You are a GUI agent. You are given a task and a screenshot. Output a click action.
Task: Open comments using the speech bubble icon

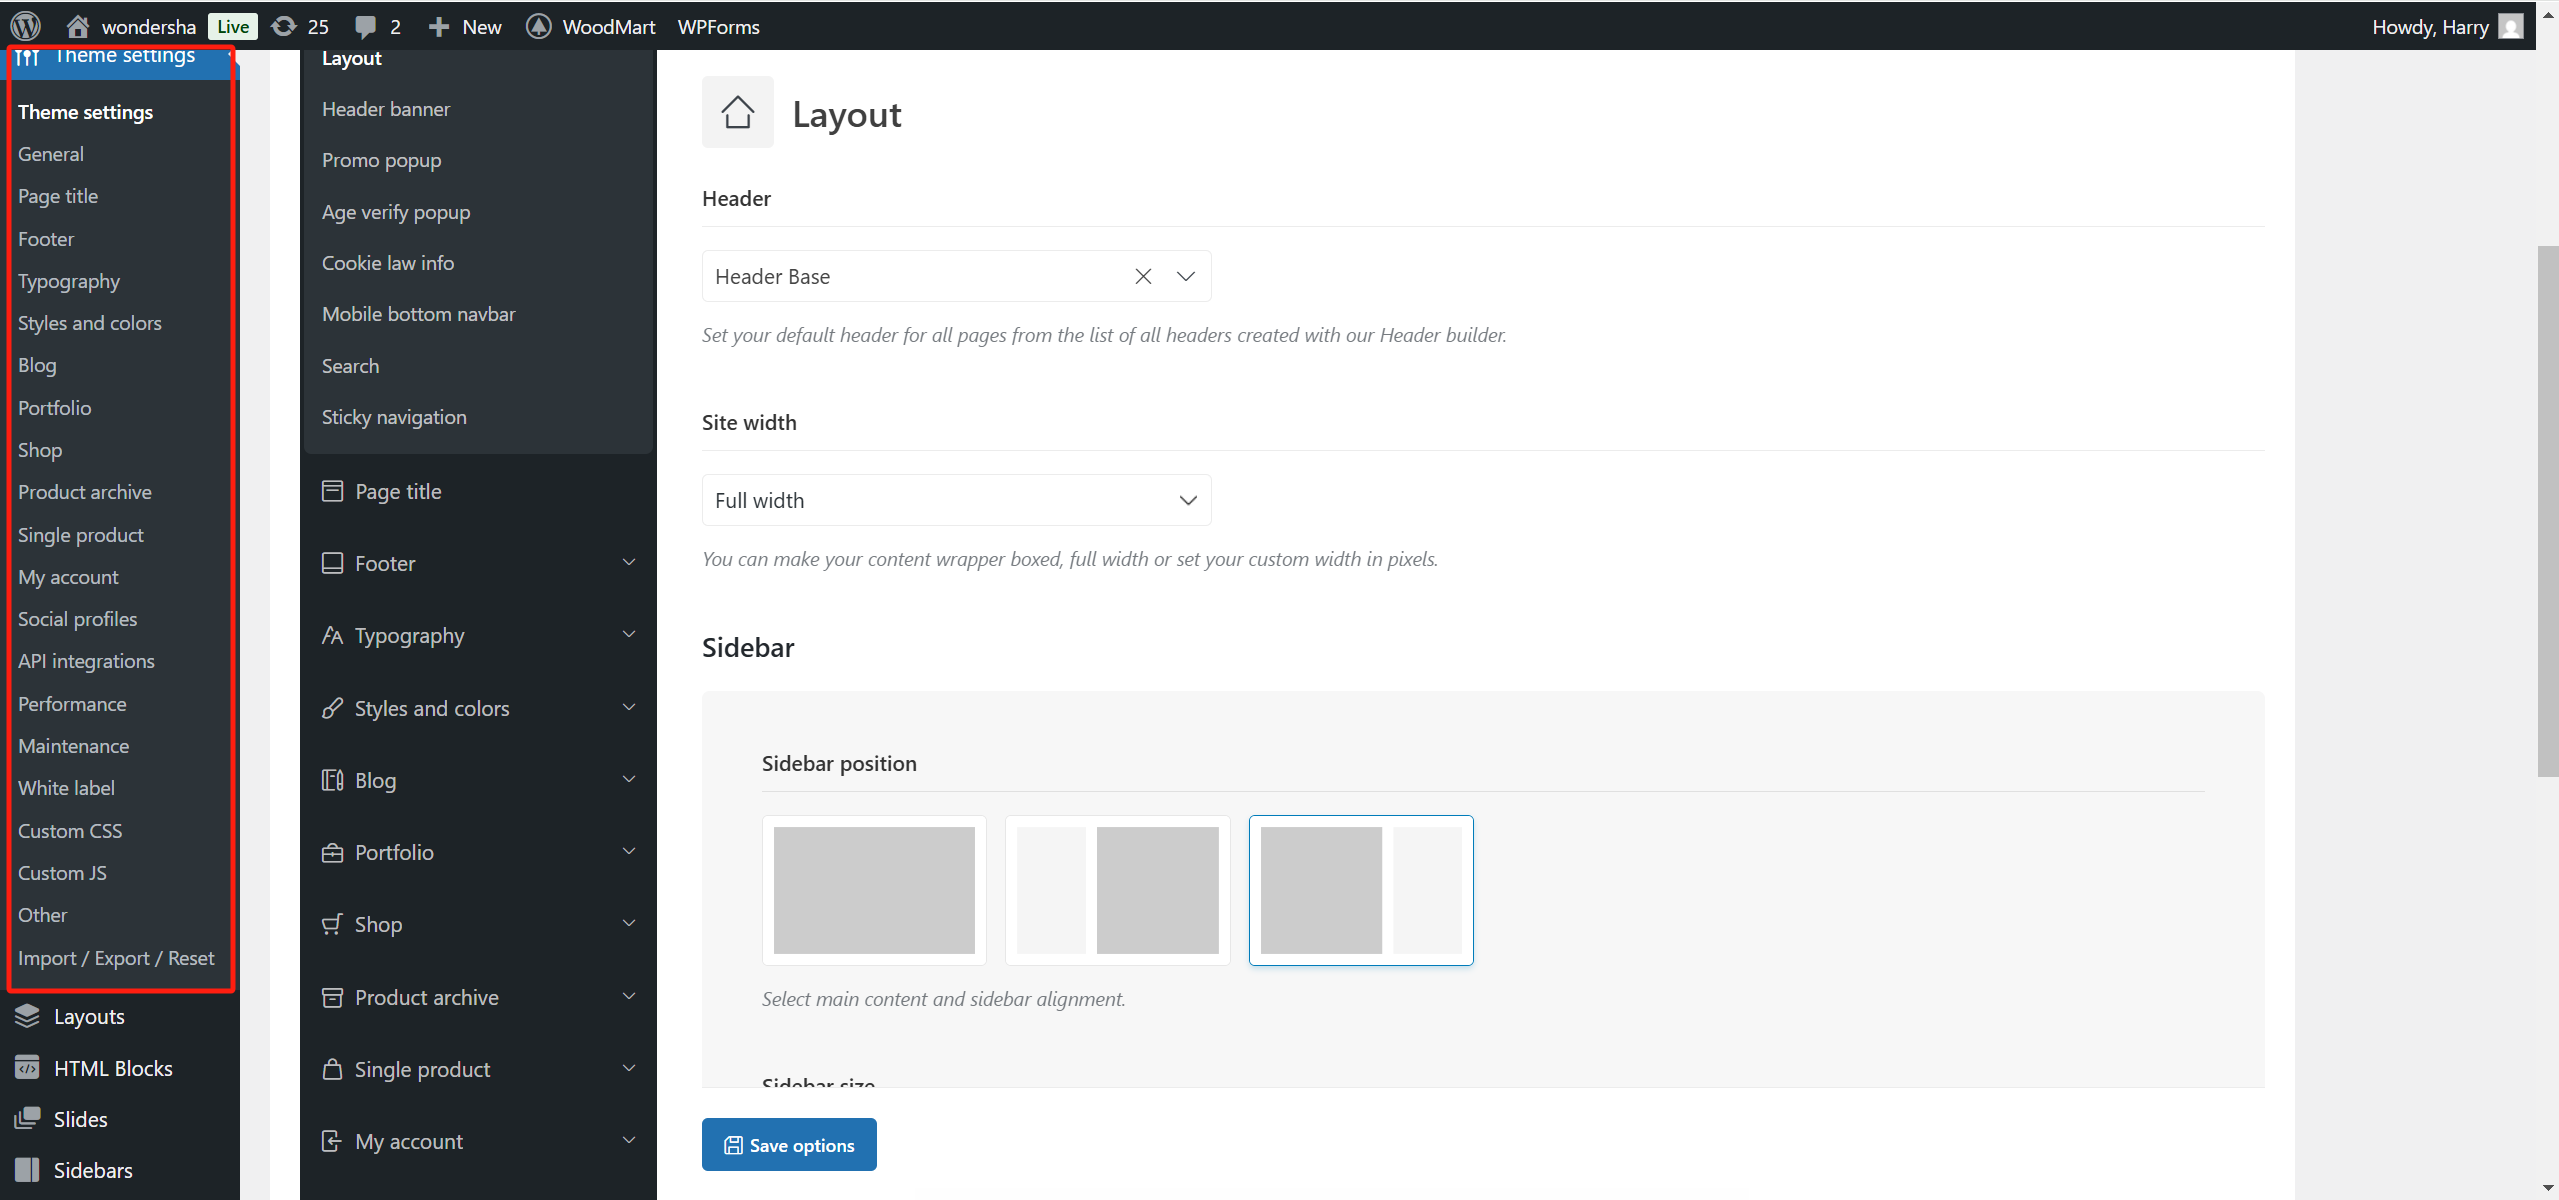[366, 26]
